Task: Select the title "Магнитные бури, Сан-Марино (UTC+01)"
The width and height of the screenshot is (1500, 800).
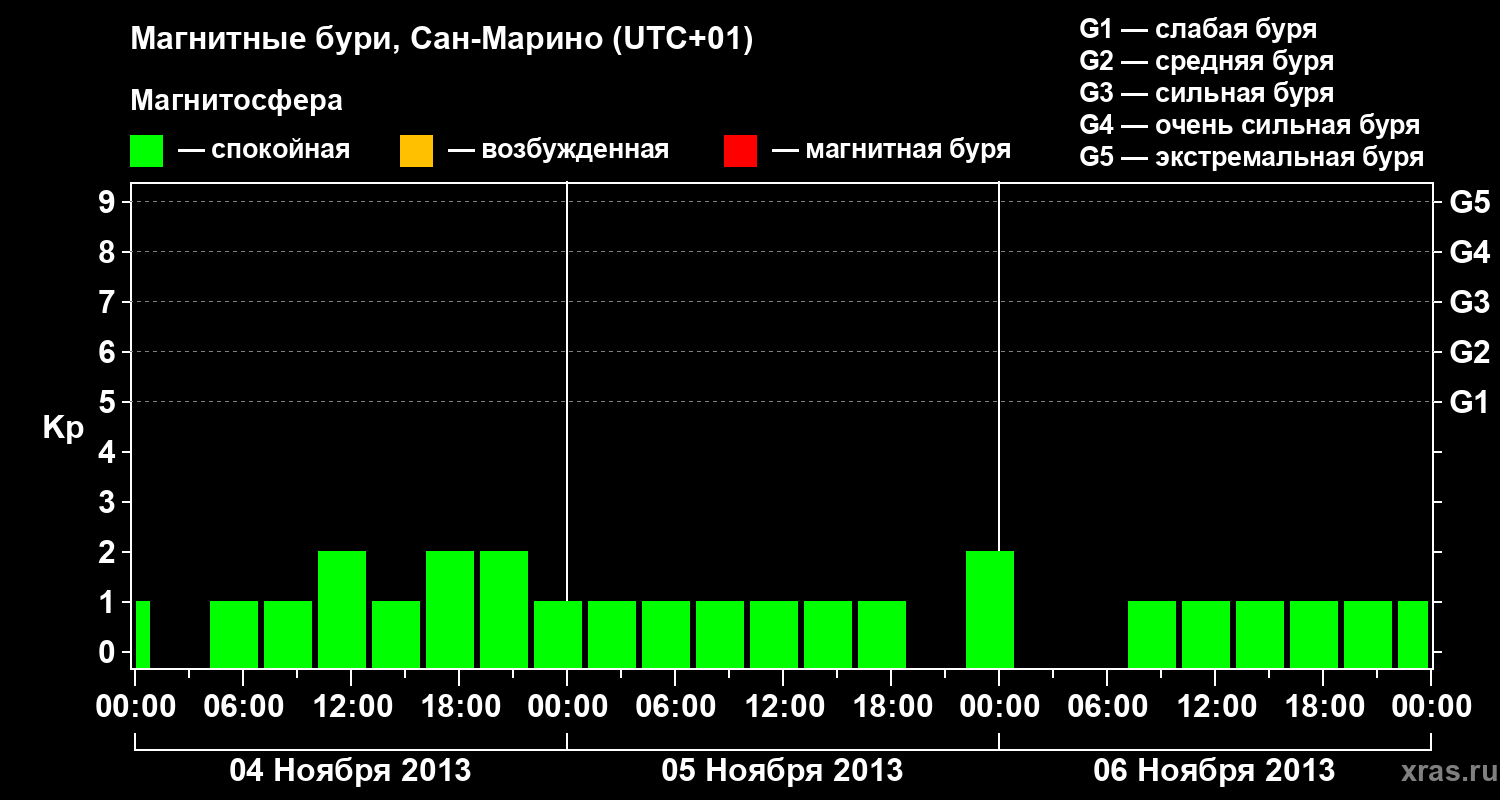Action: [x=441, y=40]
